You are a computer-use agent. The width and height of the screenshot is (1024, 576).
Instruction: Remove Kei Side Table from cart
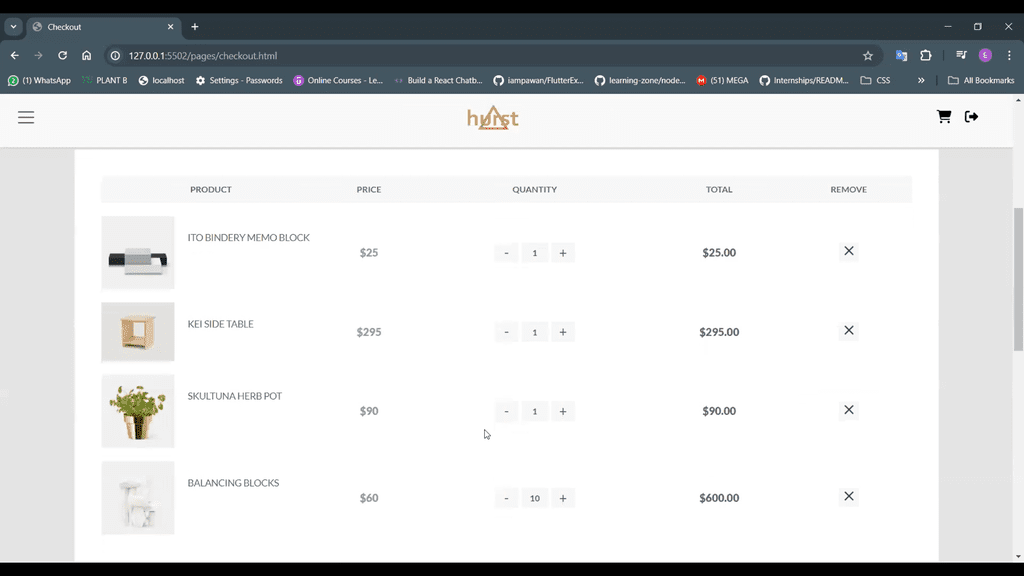tap(848, 330)
